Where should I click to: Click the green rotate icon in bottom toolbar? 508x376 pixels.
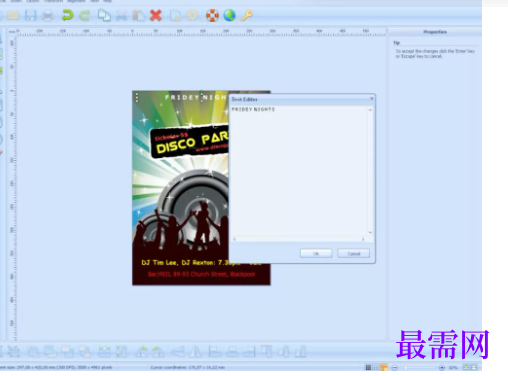pyautogui.click(x=142, y=352)
